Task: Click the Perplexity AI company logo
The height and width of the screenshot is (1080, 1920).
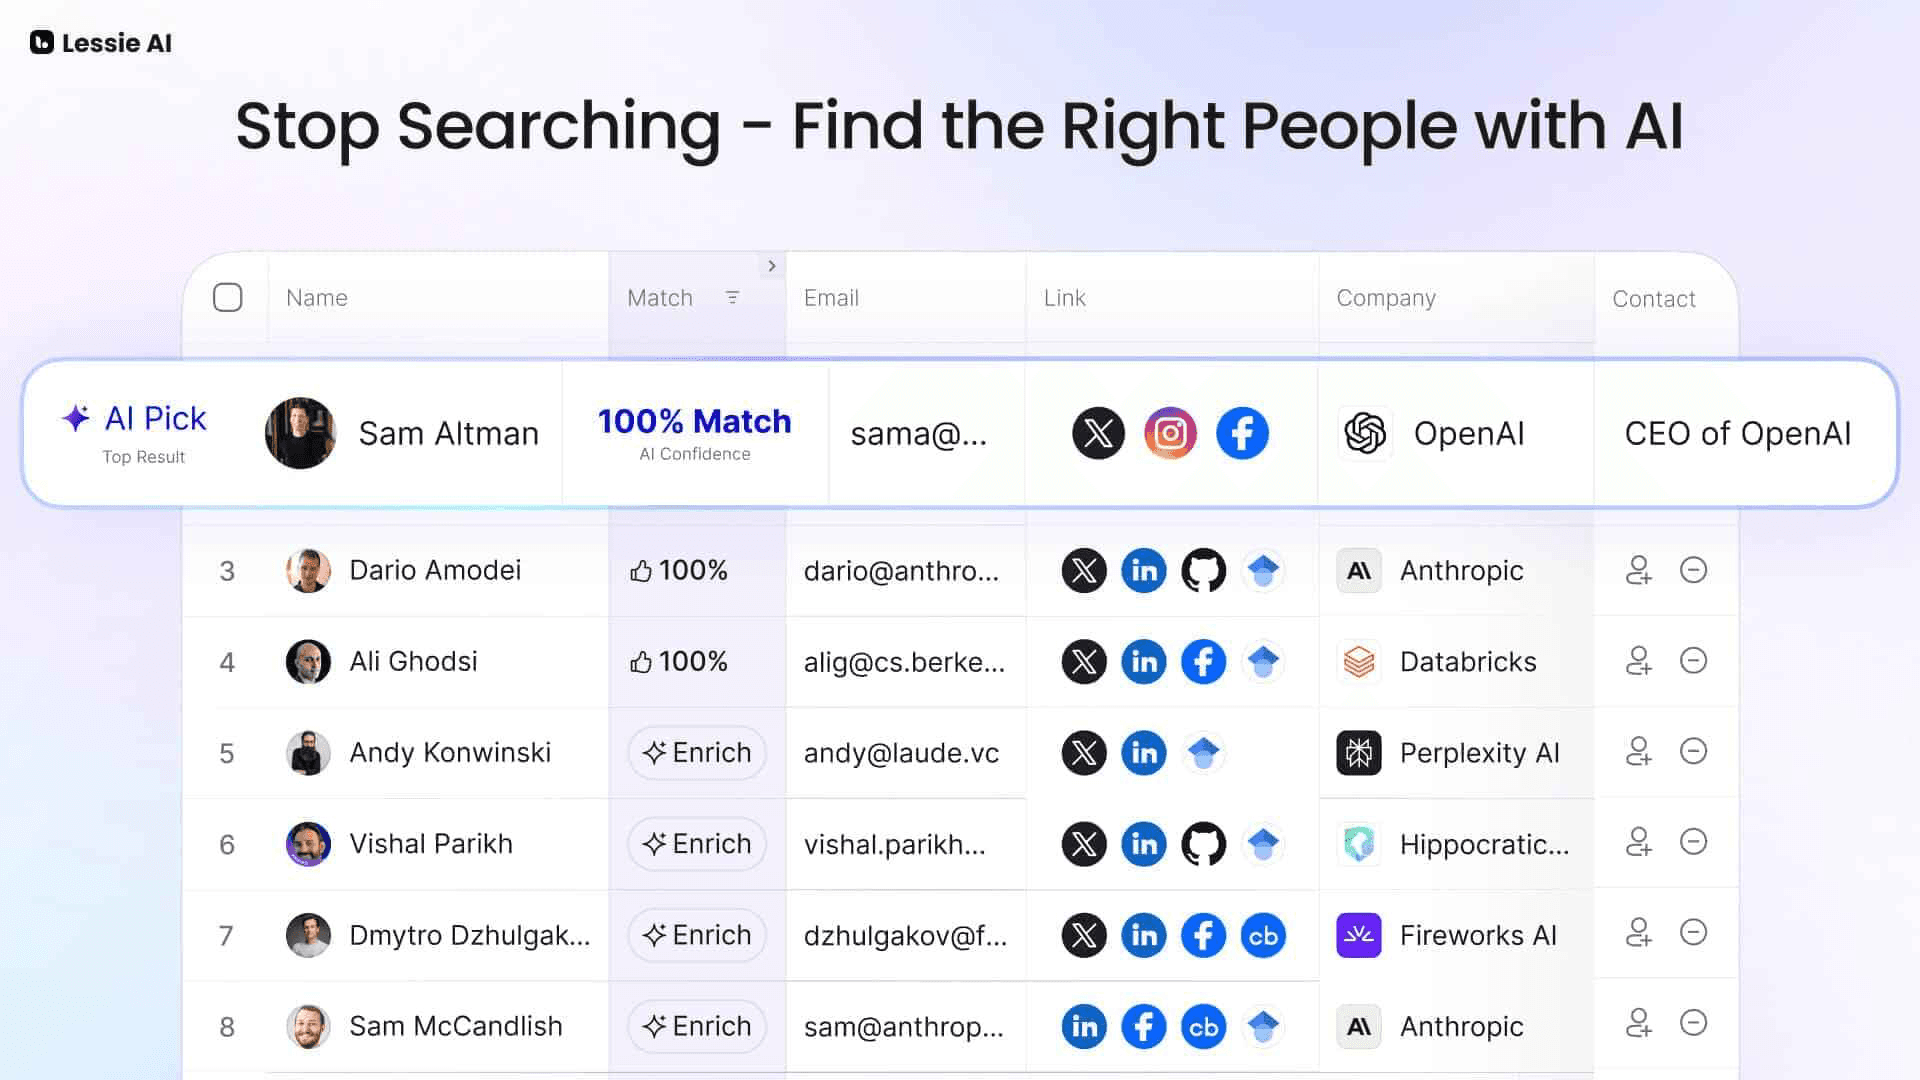Action: (1357, 752)
